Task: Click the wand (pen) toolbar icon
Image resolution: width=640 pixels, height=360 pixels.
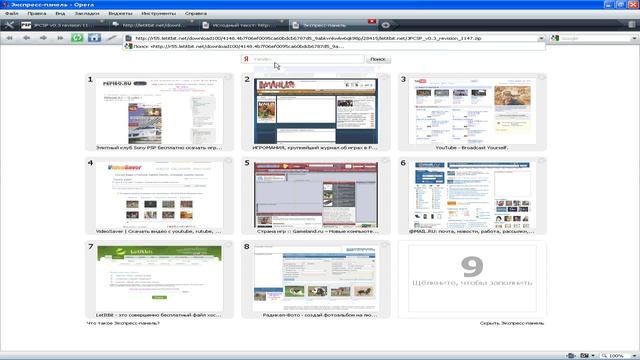Action: [111, 38]
